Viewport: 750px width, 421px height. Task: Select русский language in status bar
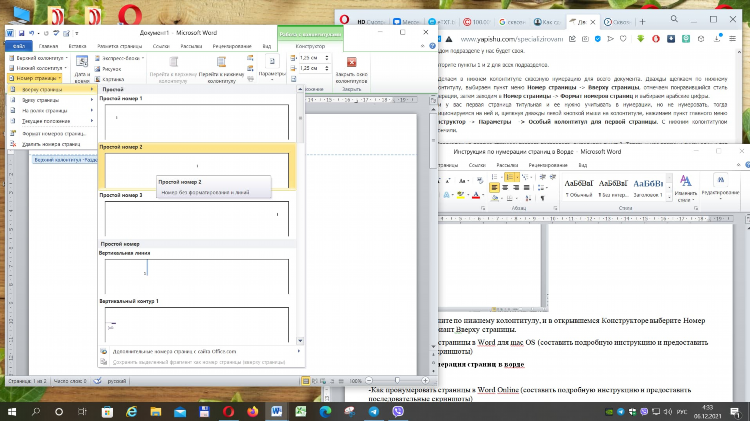[117, 381]
